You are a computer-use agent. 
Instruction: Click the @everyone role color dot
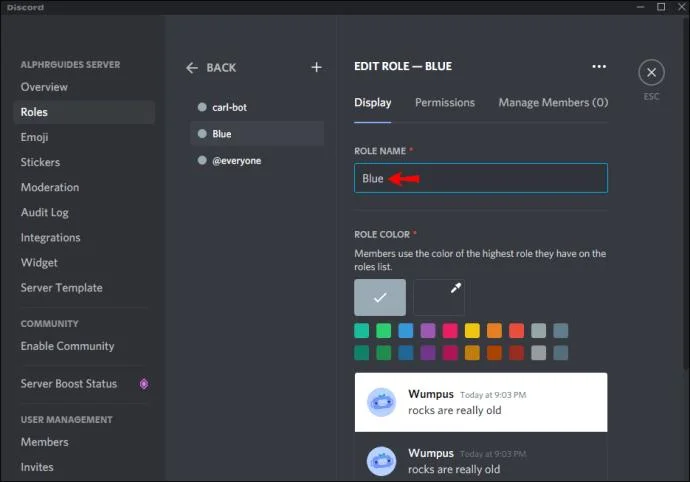coord(202,160)
